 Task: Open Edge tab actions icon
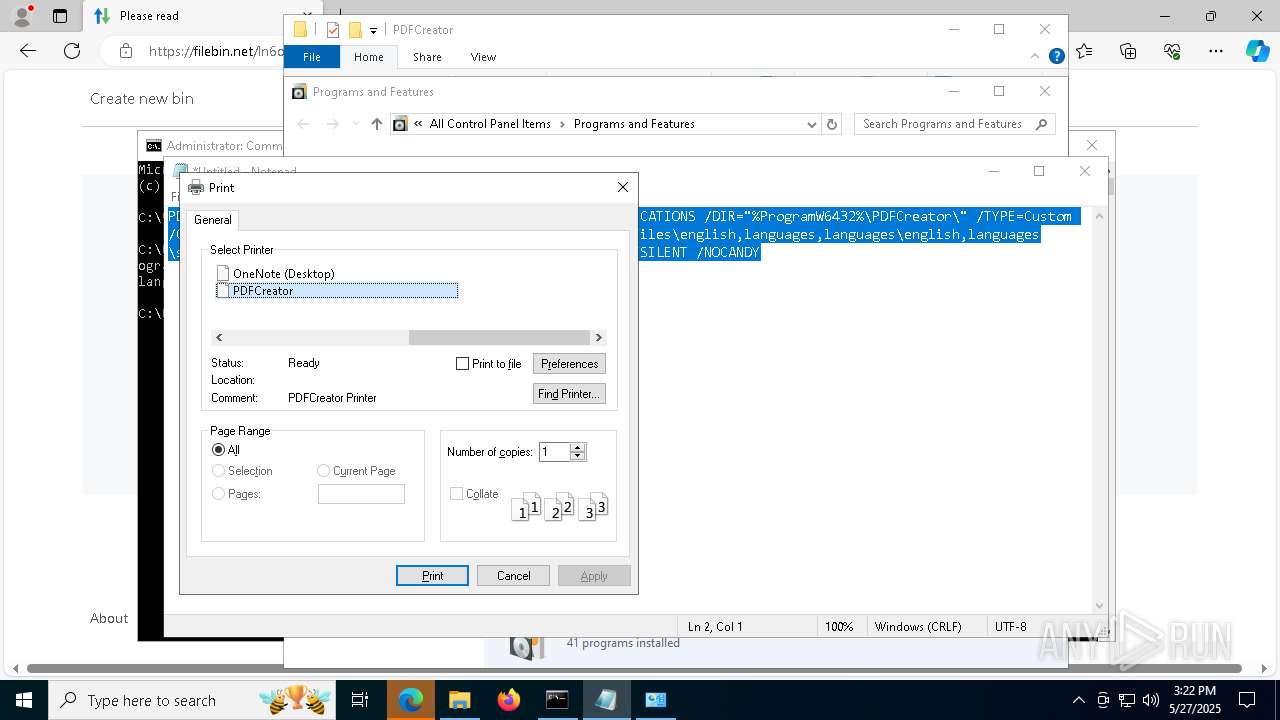(60, 16)
